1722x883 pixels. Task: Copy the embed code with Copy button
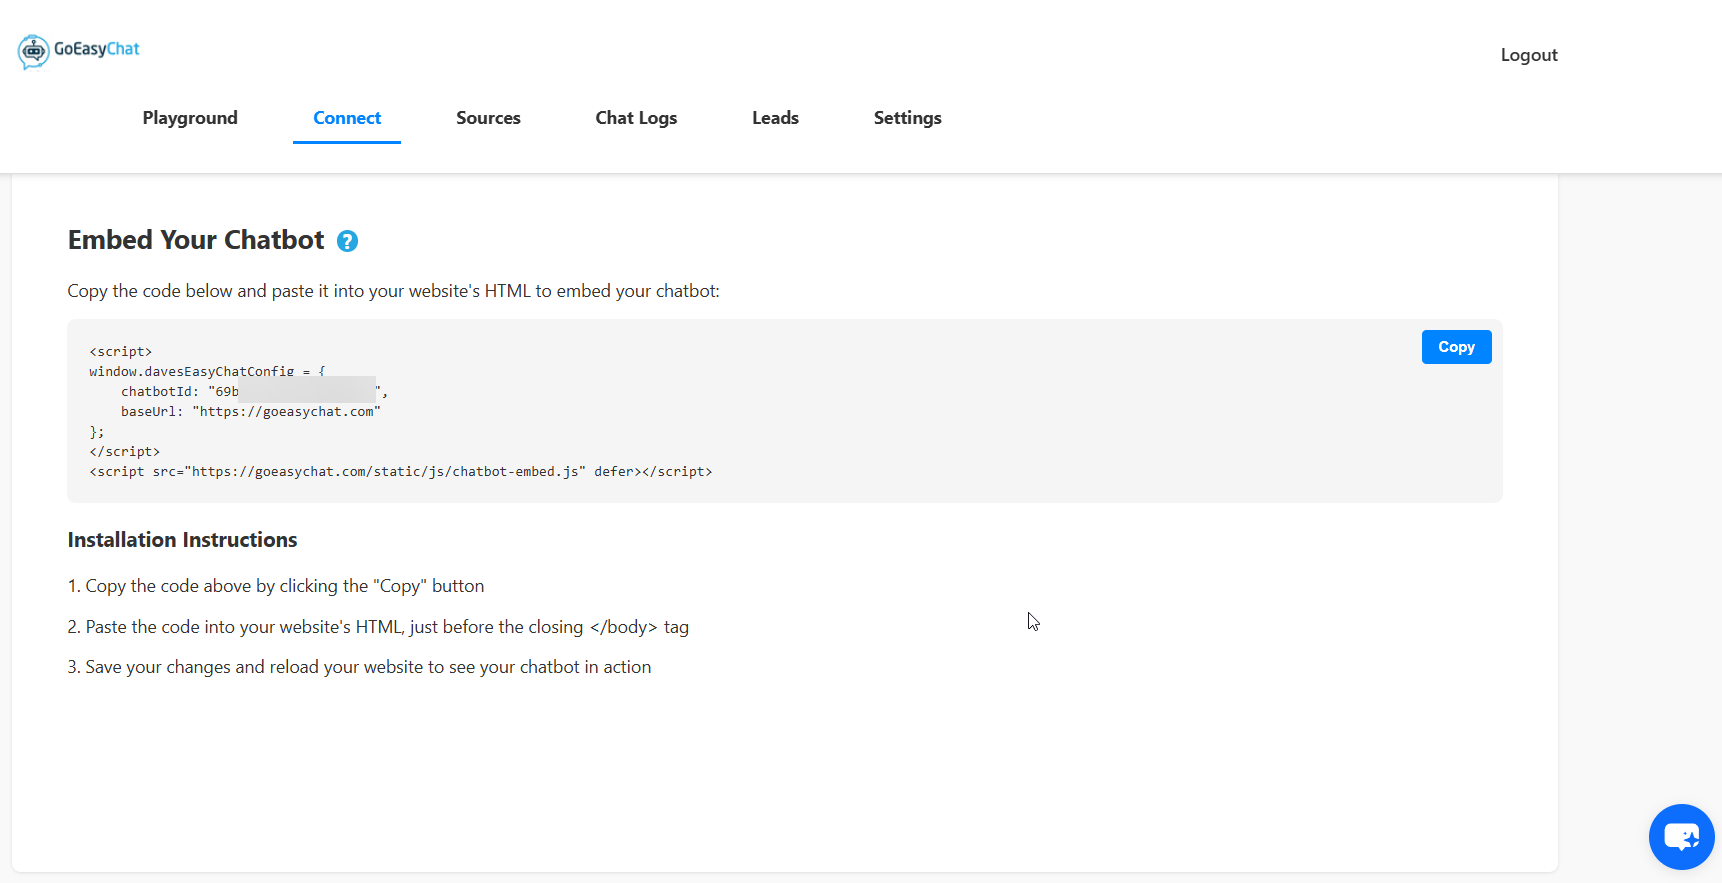1456,347
